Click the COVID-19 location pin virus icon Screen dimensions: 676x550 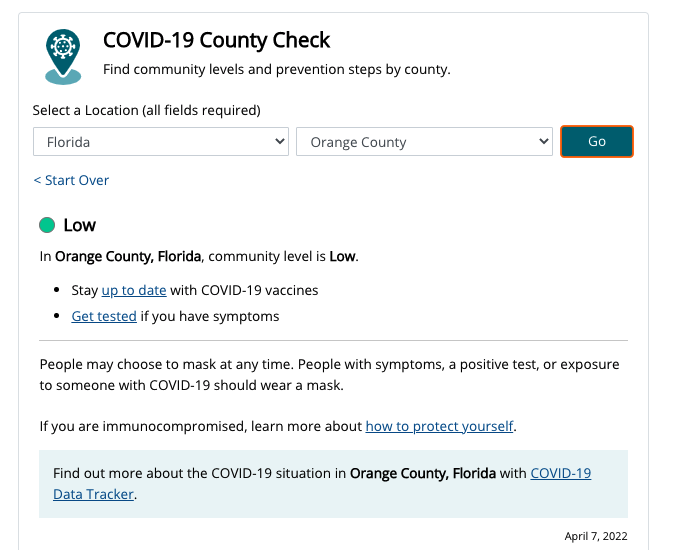tap(64, 54)
